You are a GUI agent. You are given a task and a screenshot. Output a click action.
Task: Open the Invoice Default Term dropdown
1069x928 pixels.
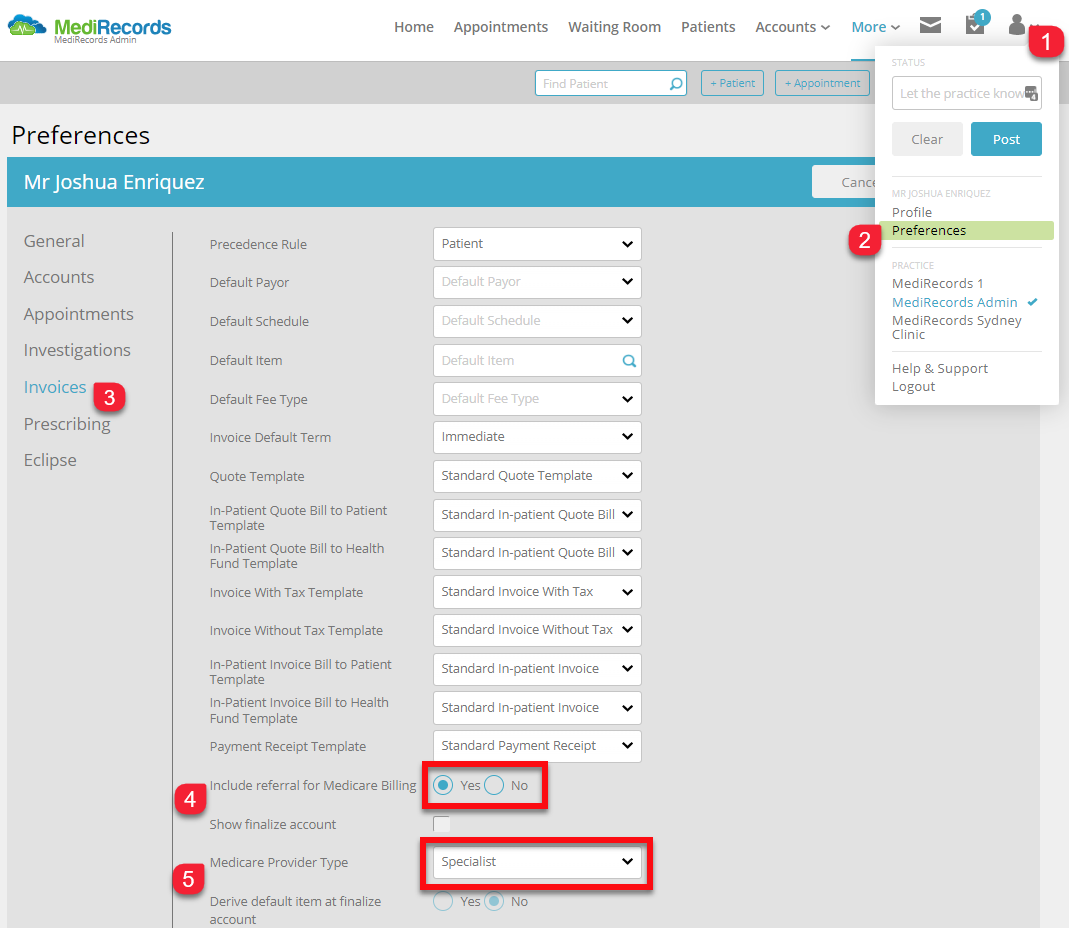coord(537,437)
